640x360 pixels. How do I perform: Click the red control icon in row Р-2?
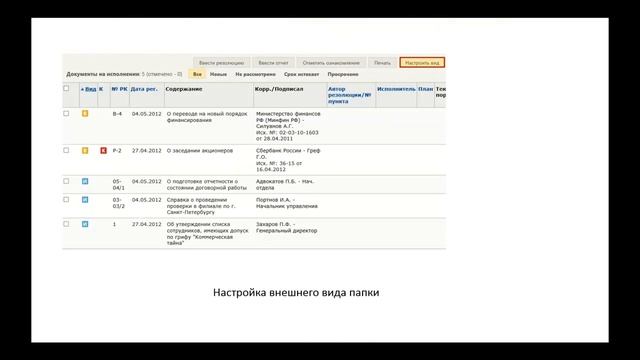coord(103,150)
